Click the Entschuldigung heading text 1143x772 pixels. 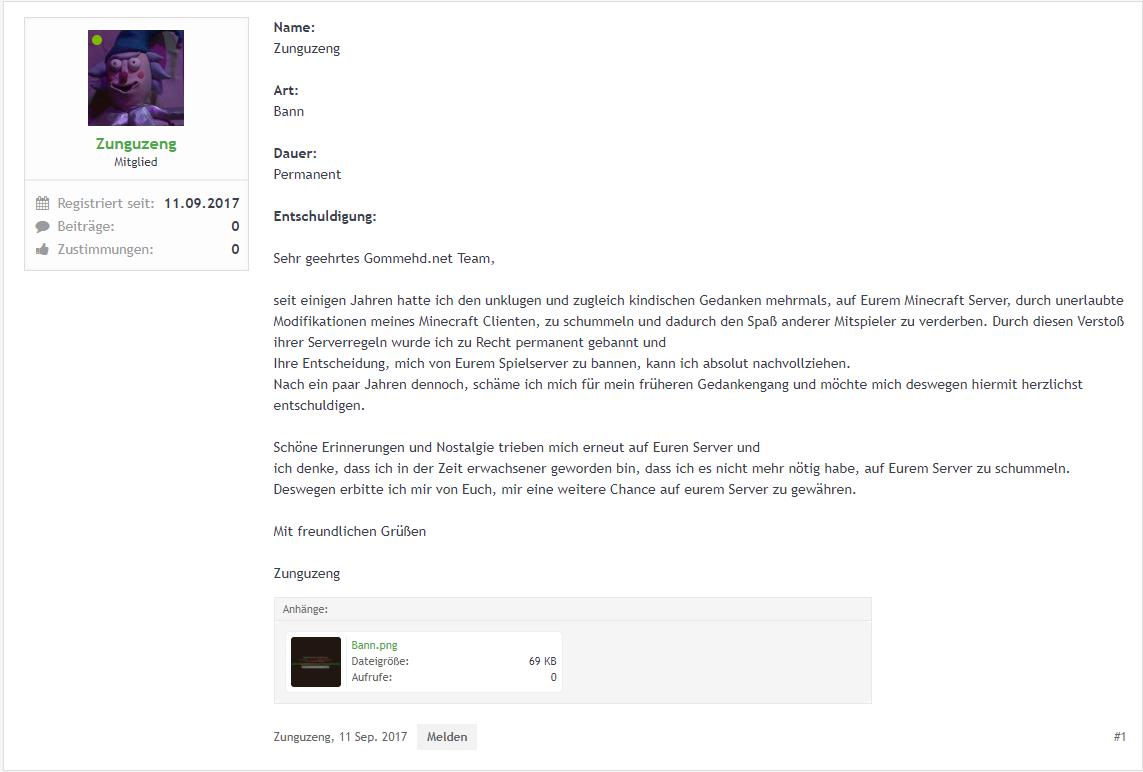click(325, 217)
